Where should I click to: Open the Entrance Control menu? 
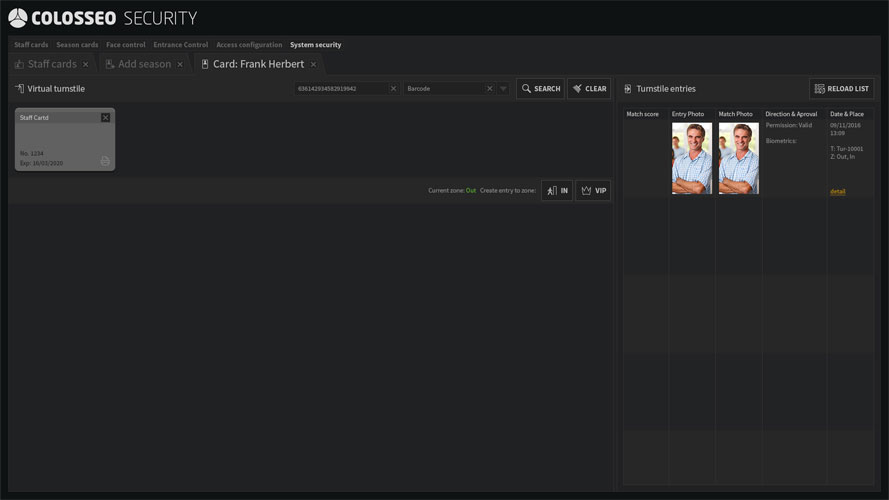(x=180, y=45)
